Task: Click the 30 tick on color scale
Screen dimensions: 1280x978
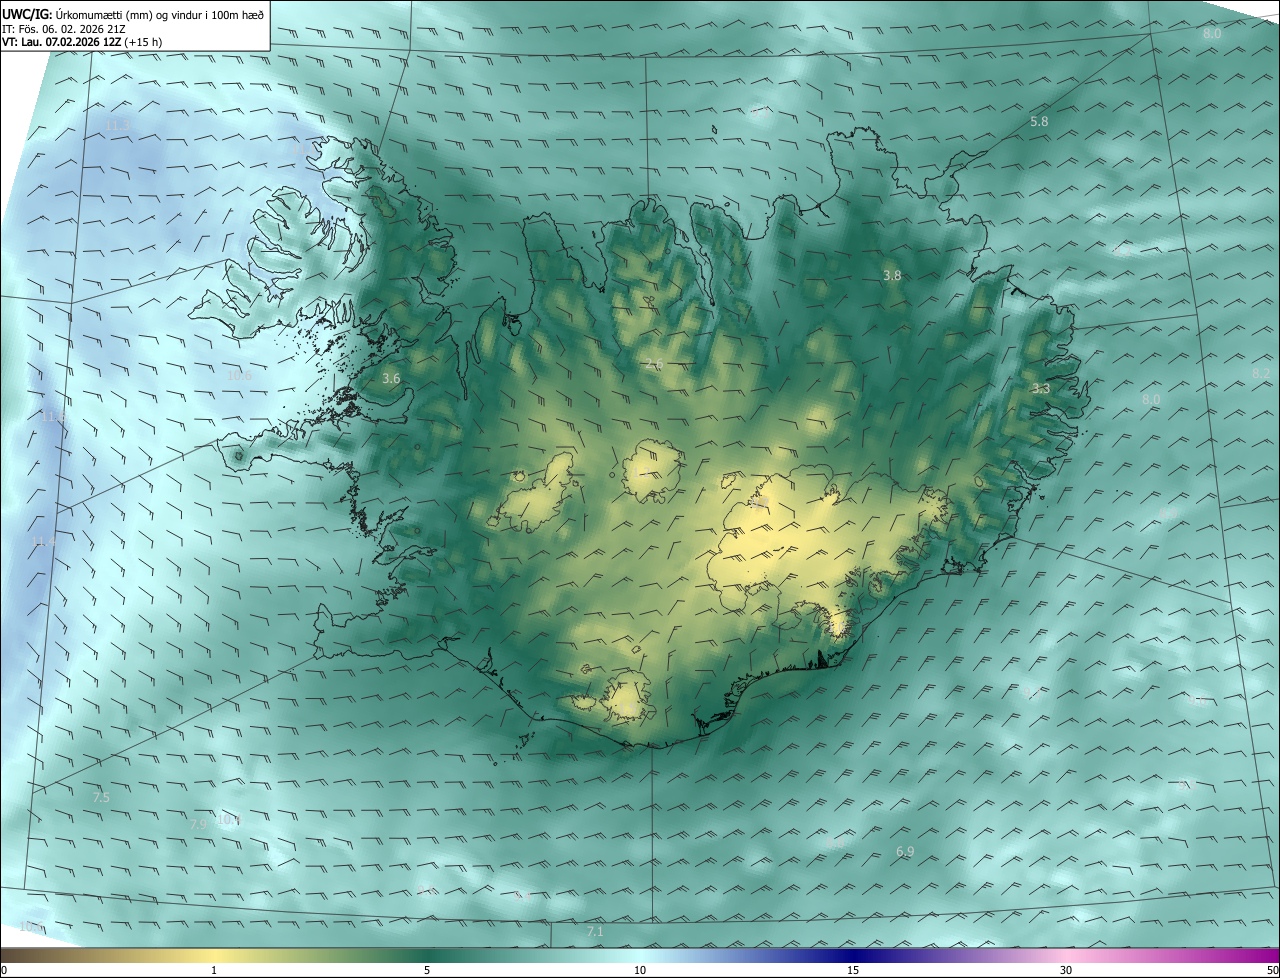Action: point(1066,970)
